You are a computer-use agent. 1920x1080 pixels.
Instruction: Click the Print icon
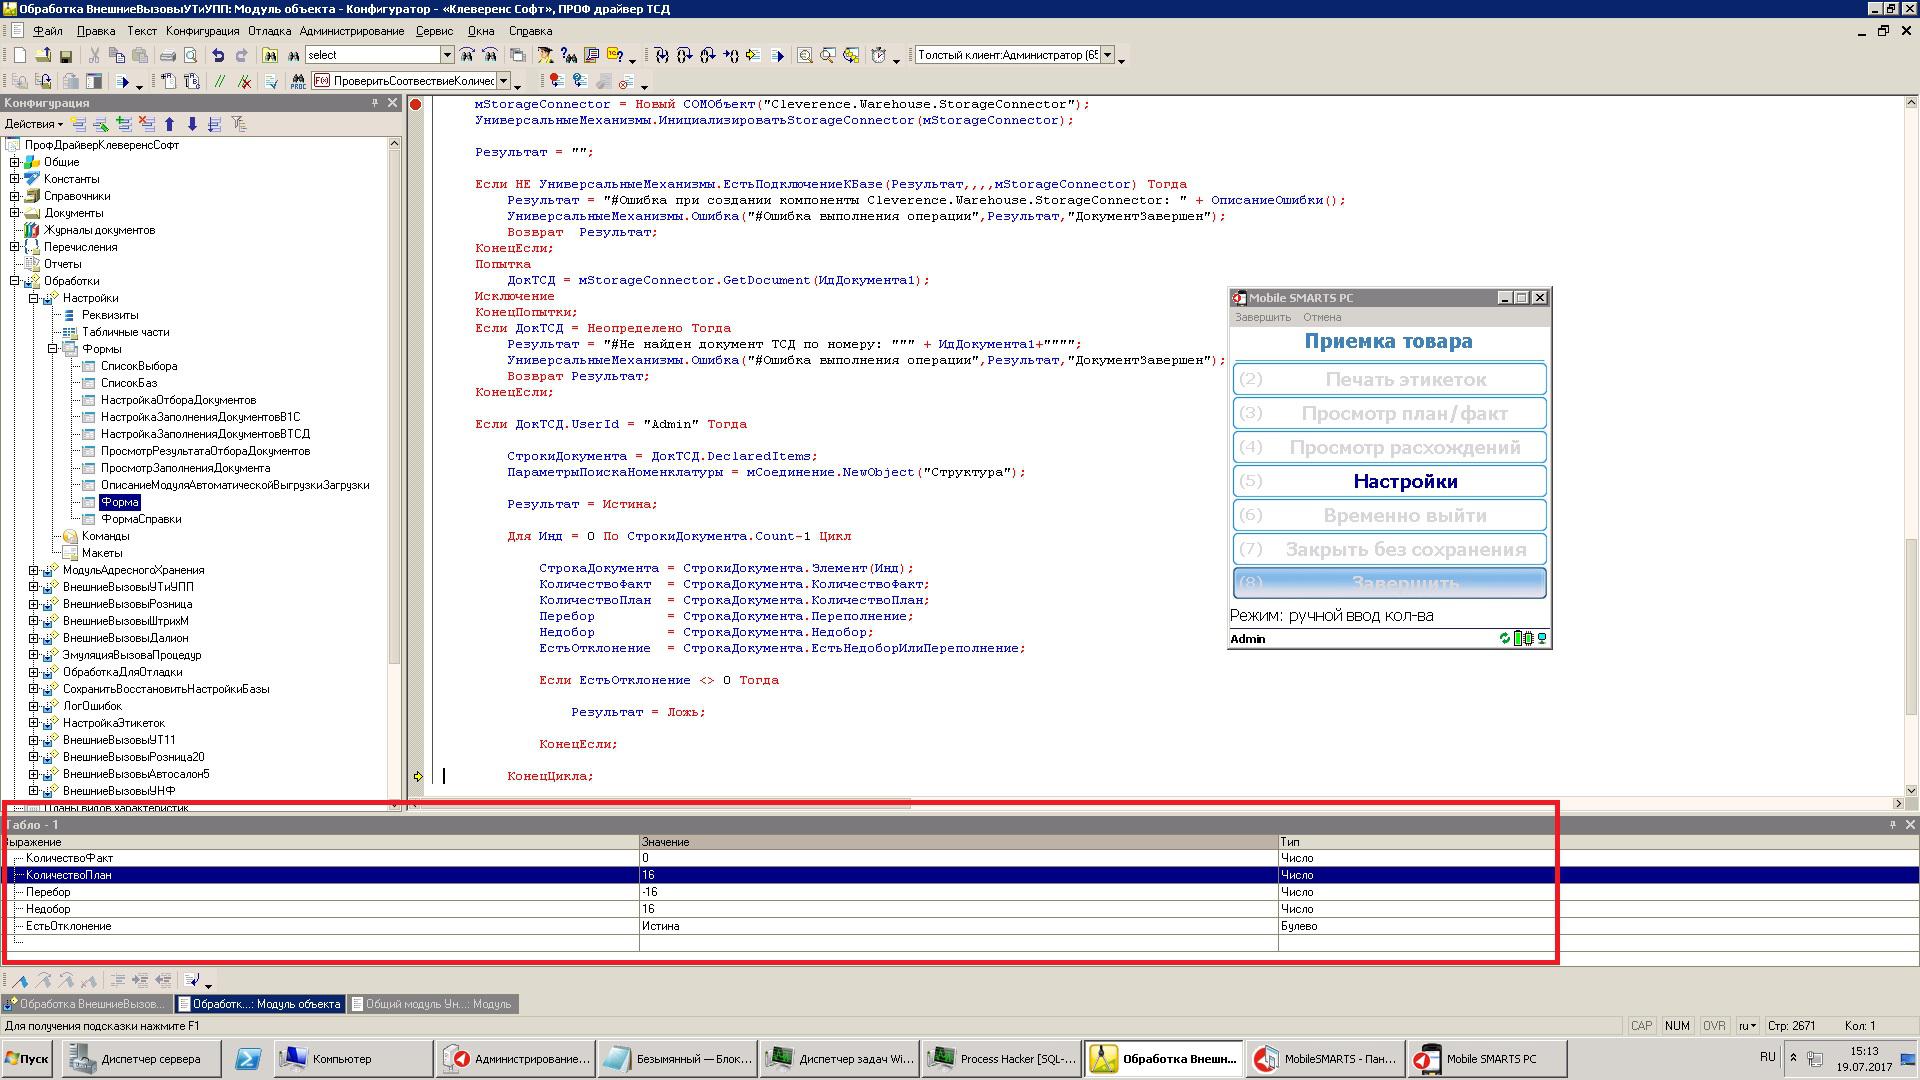tap(168, 56)
